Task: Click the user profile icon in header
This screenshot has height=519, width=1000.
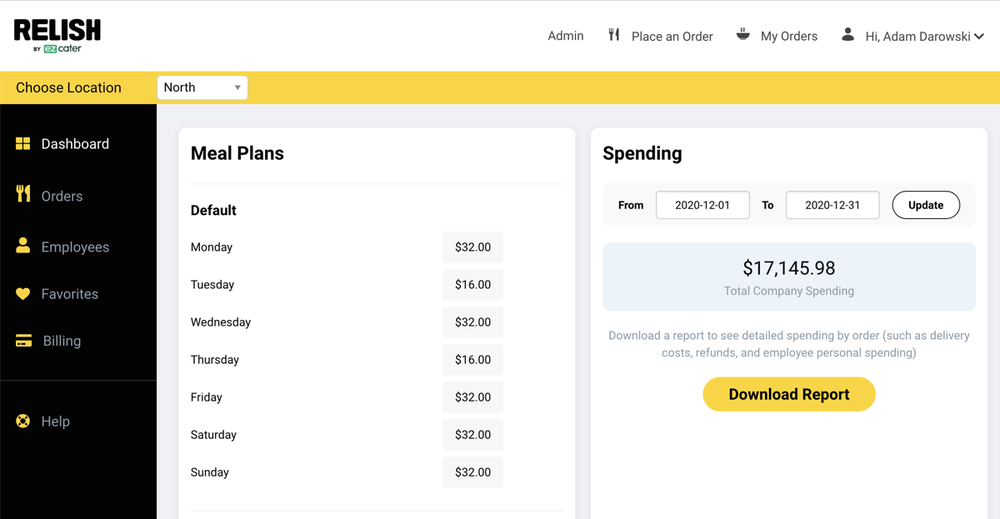Action: [848, 34]
